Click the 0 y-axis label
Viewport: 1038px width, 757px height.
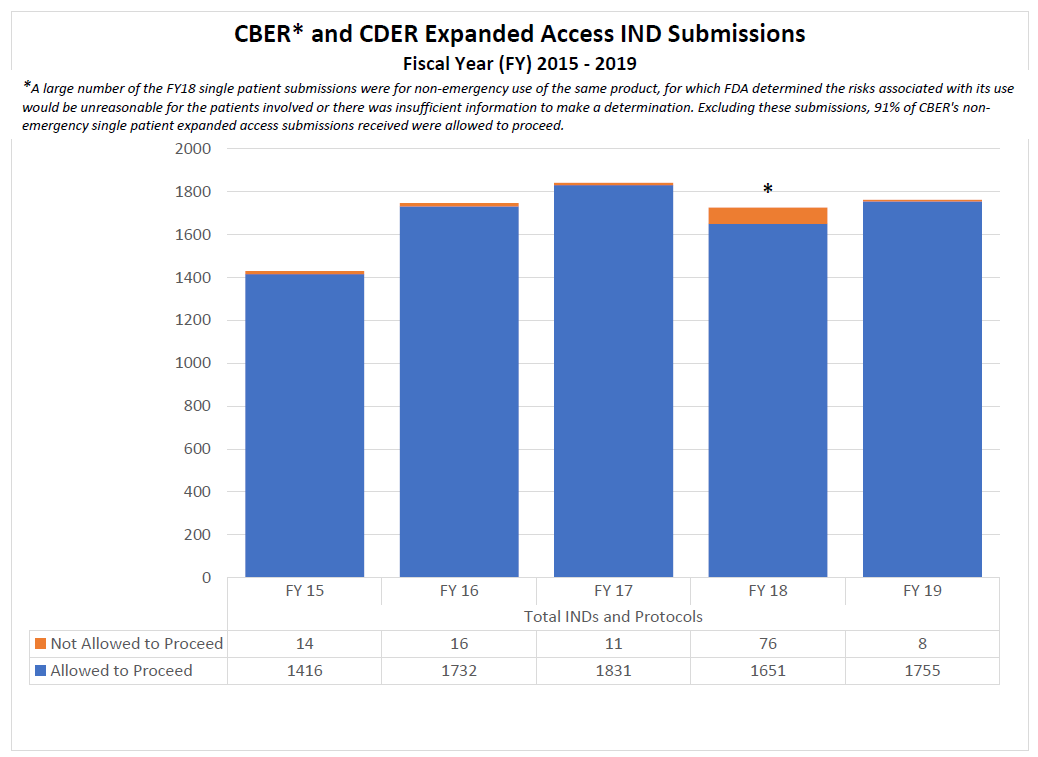(207, 578)
